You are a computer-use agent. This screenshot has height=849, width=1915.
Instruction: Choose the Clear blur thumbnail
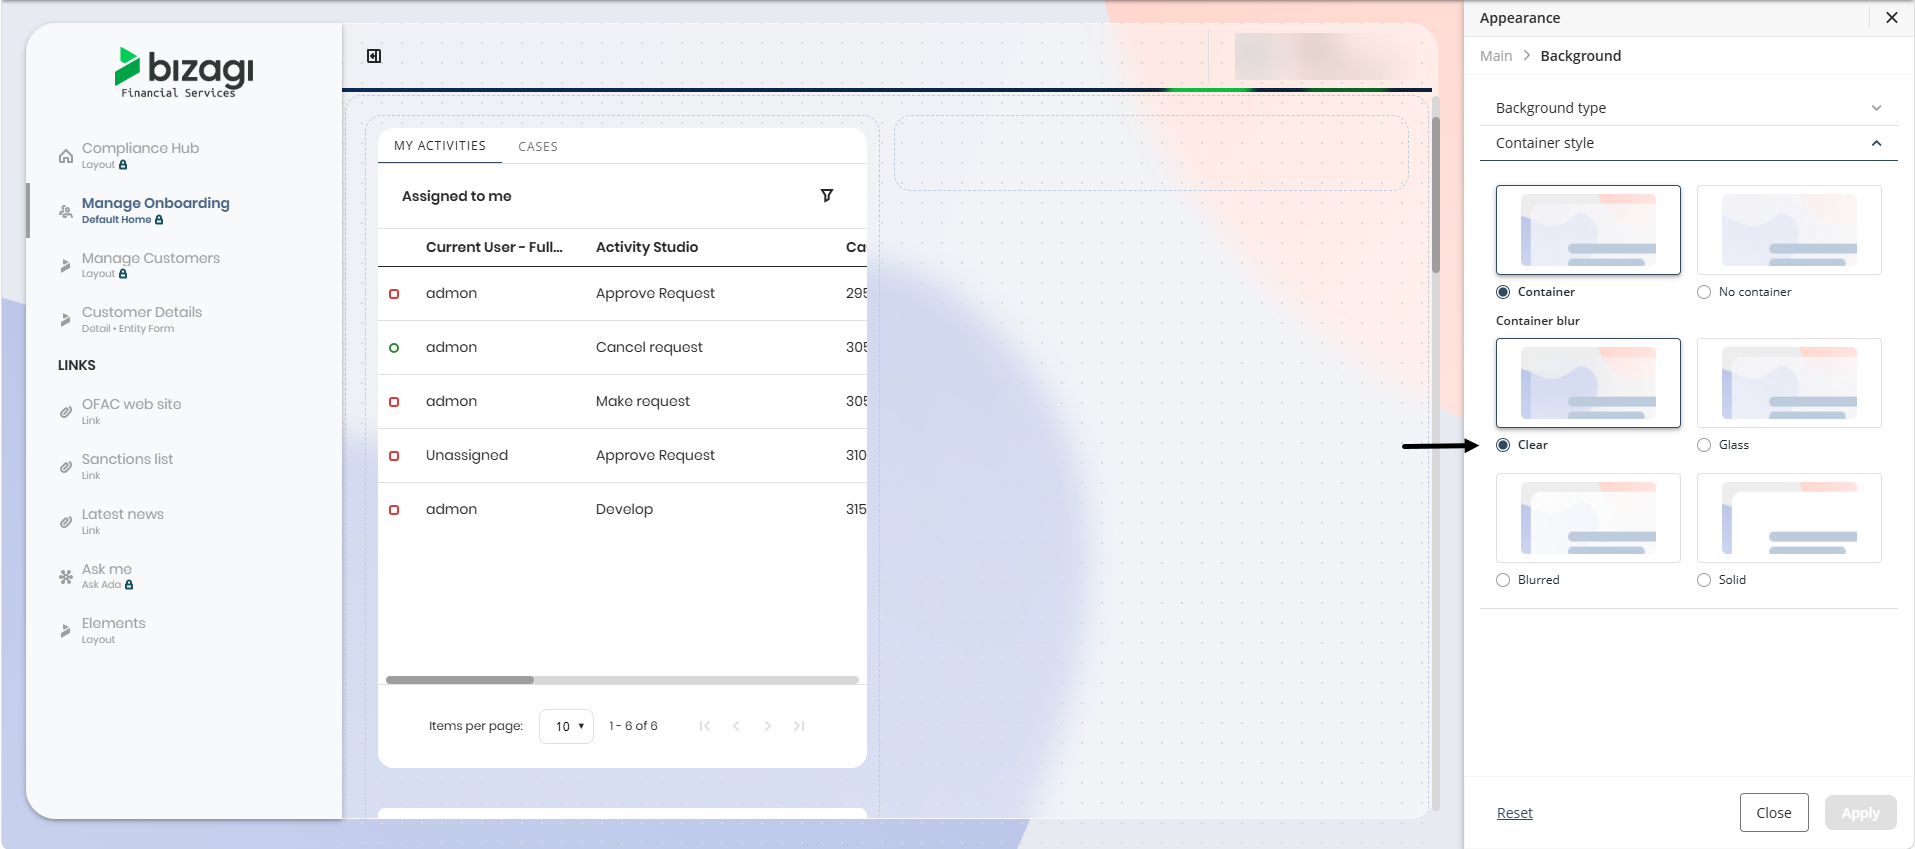click(x=1588, y=383)
